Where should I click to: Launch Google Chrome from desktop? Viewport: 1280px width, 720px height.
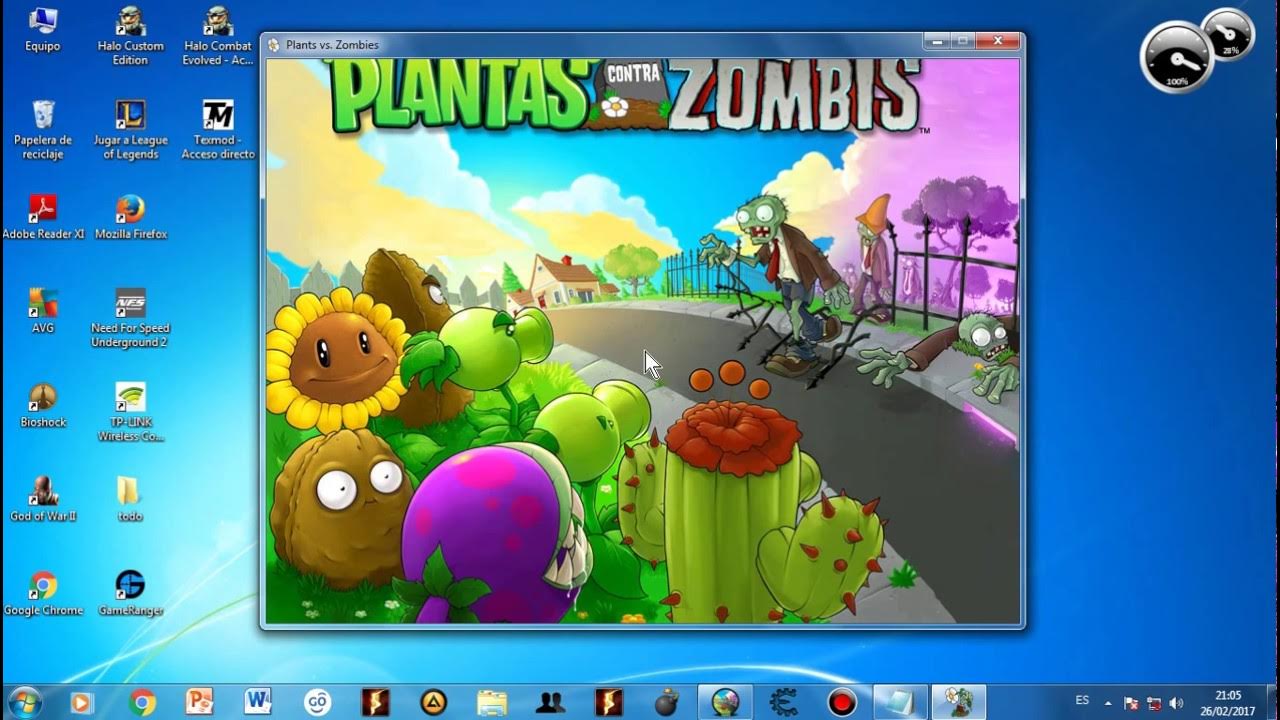pos(43,593)
